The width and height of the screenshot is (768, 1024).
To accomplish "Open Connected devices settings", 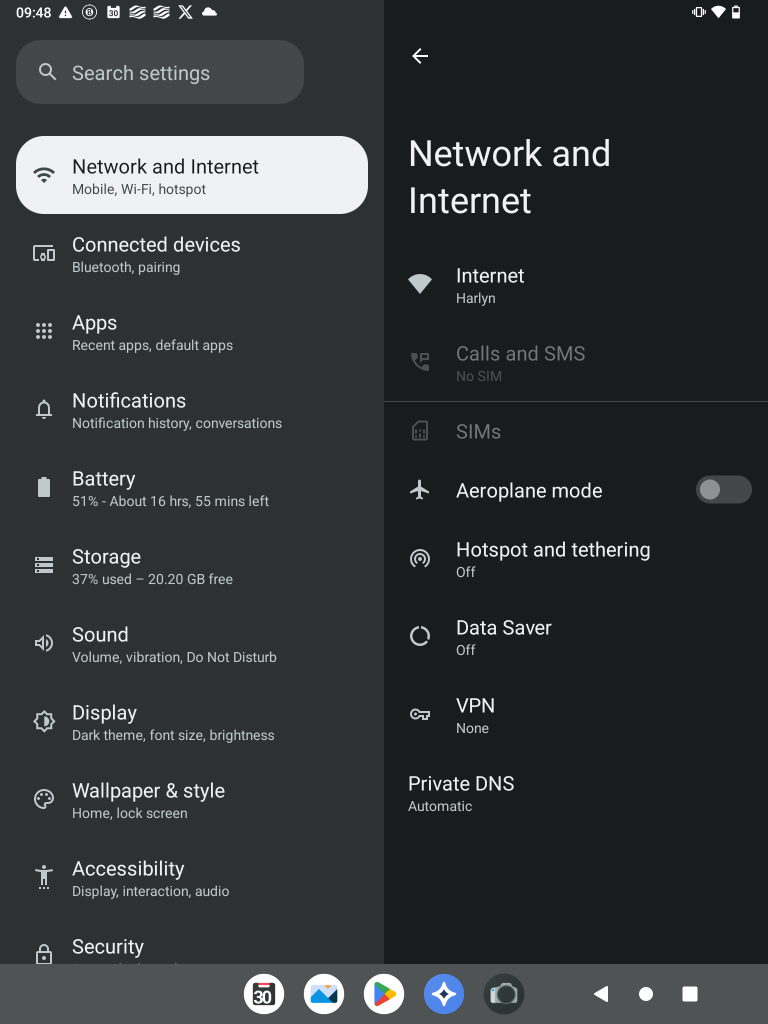I will pos(156,254).
